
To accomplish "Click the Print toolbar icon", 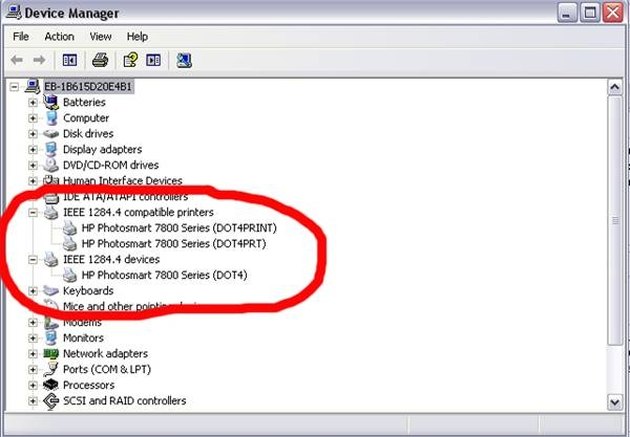I will point(100,60).
